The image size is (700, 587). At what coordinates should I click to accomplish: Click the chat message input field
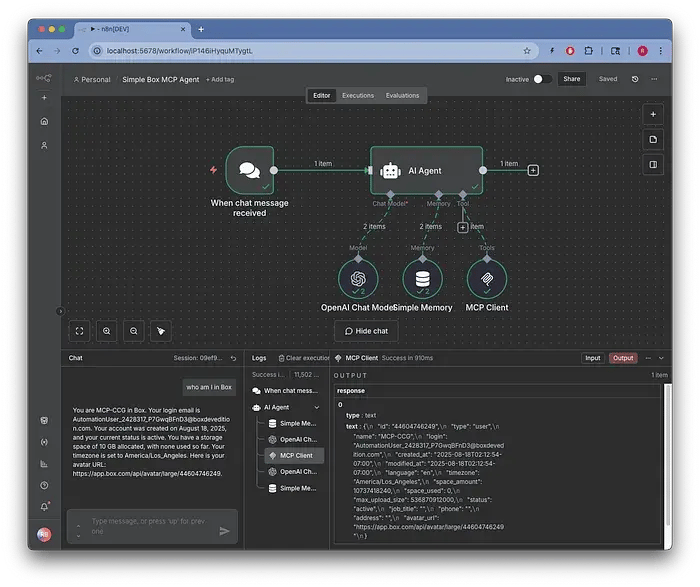pos(150,526)
